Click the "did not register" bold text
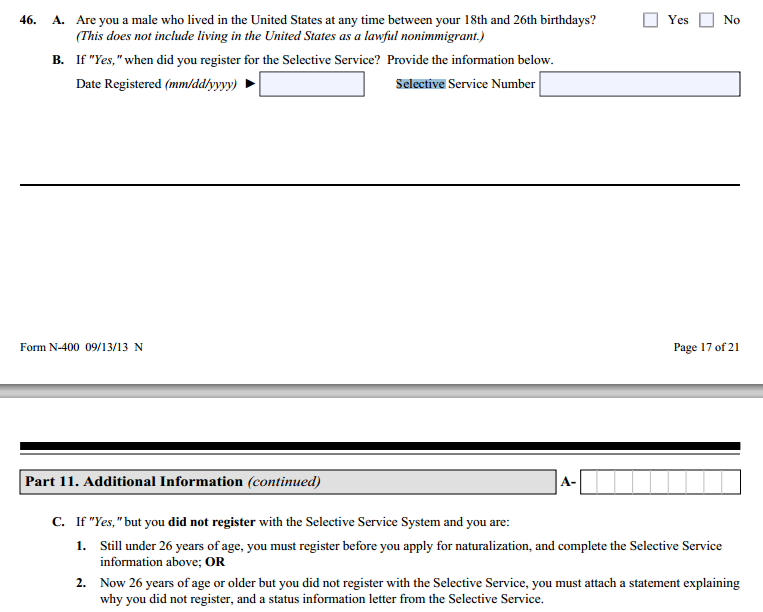 pyautogui.click(x=212, y=522)
